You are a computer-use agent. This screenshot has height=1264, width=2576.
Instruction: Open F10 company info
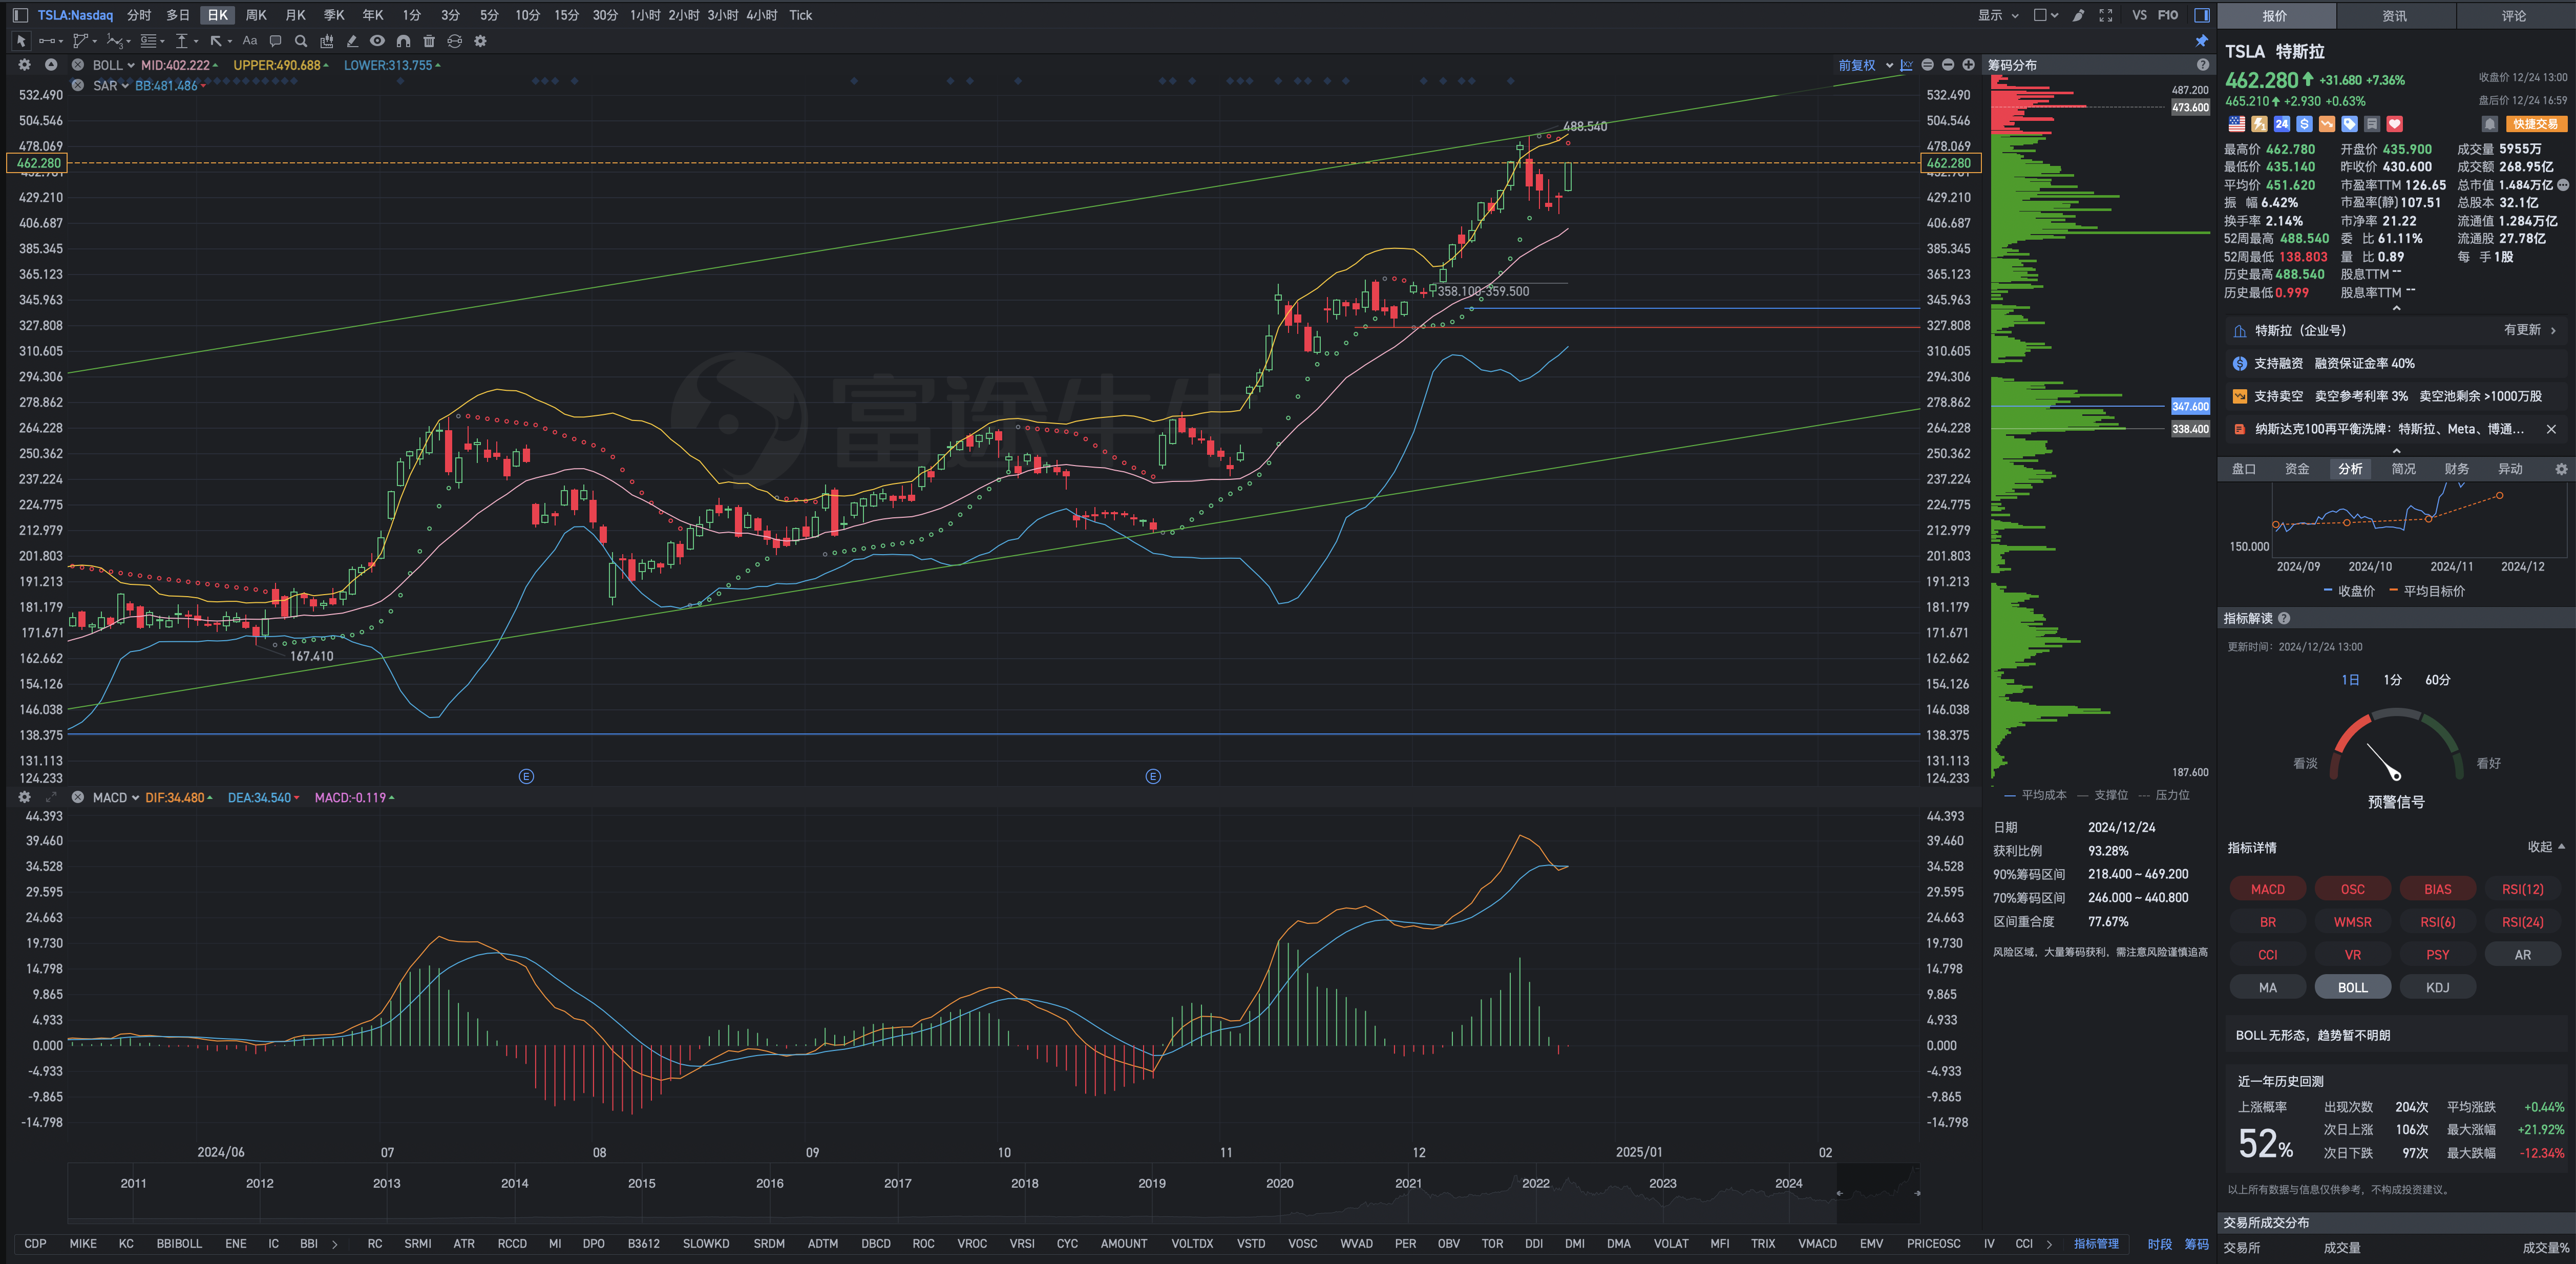click(x=2167, y=15)
